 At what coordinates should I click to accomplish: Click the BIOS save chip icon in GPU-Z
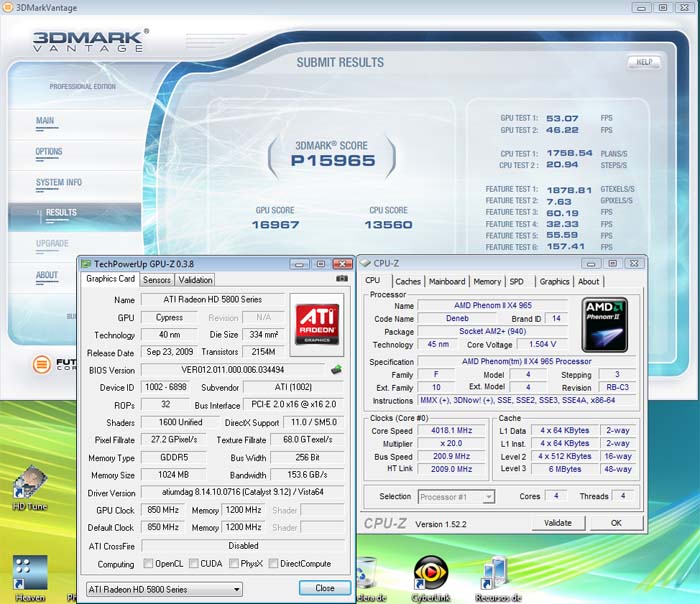[x=336, y=370]
